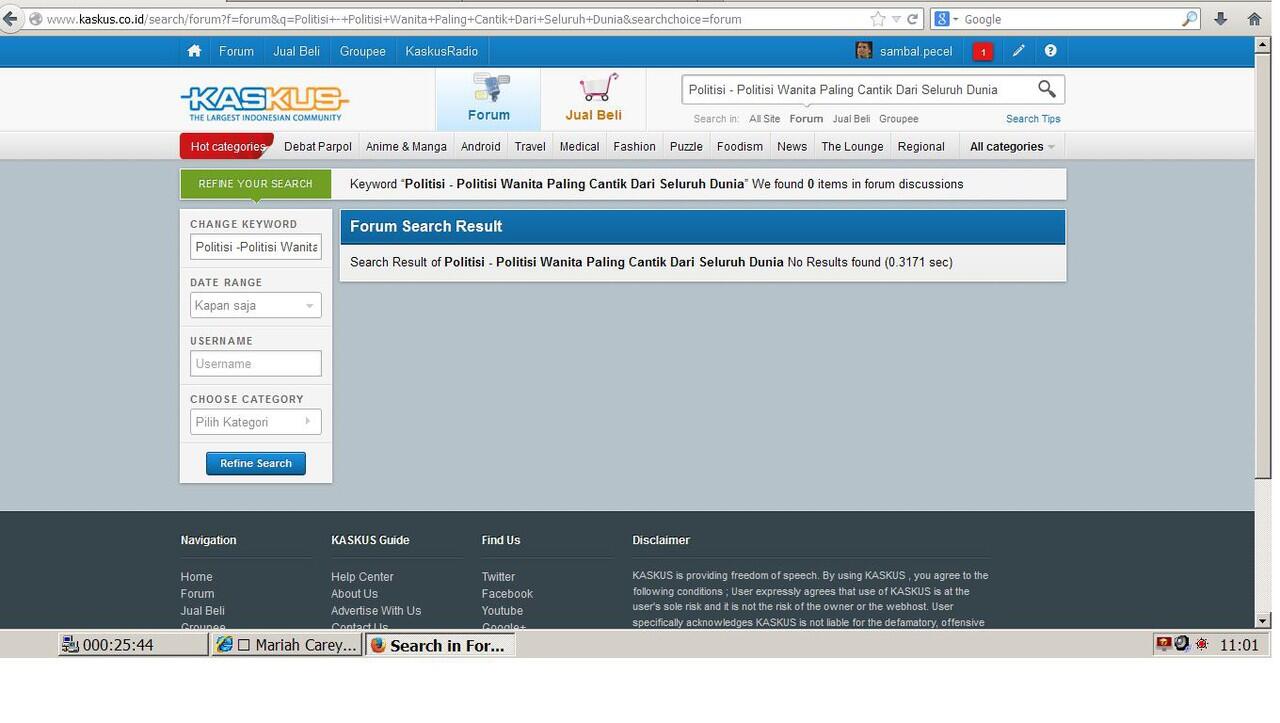
Task: Click Hot categories red label
Action: 227,146
